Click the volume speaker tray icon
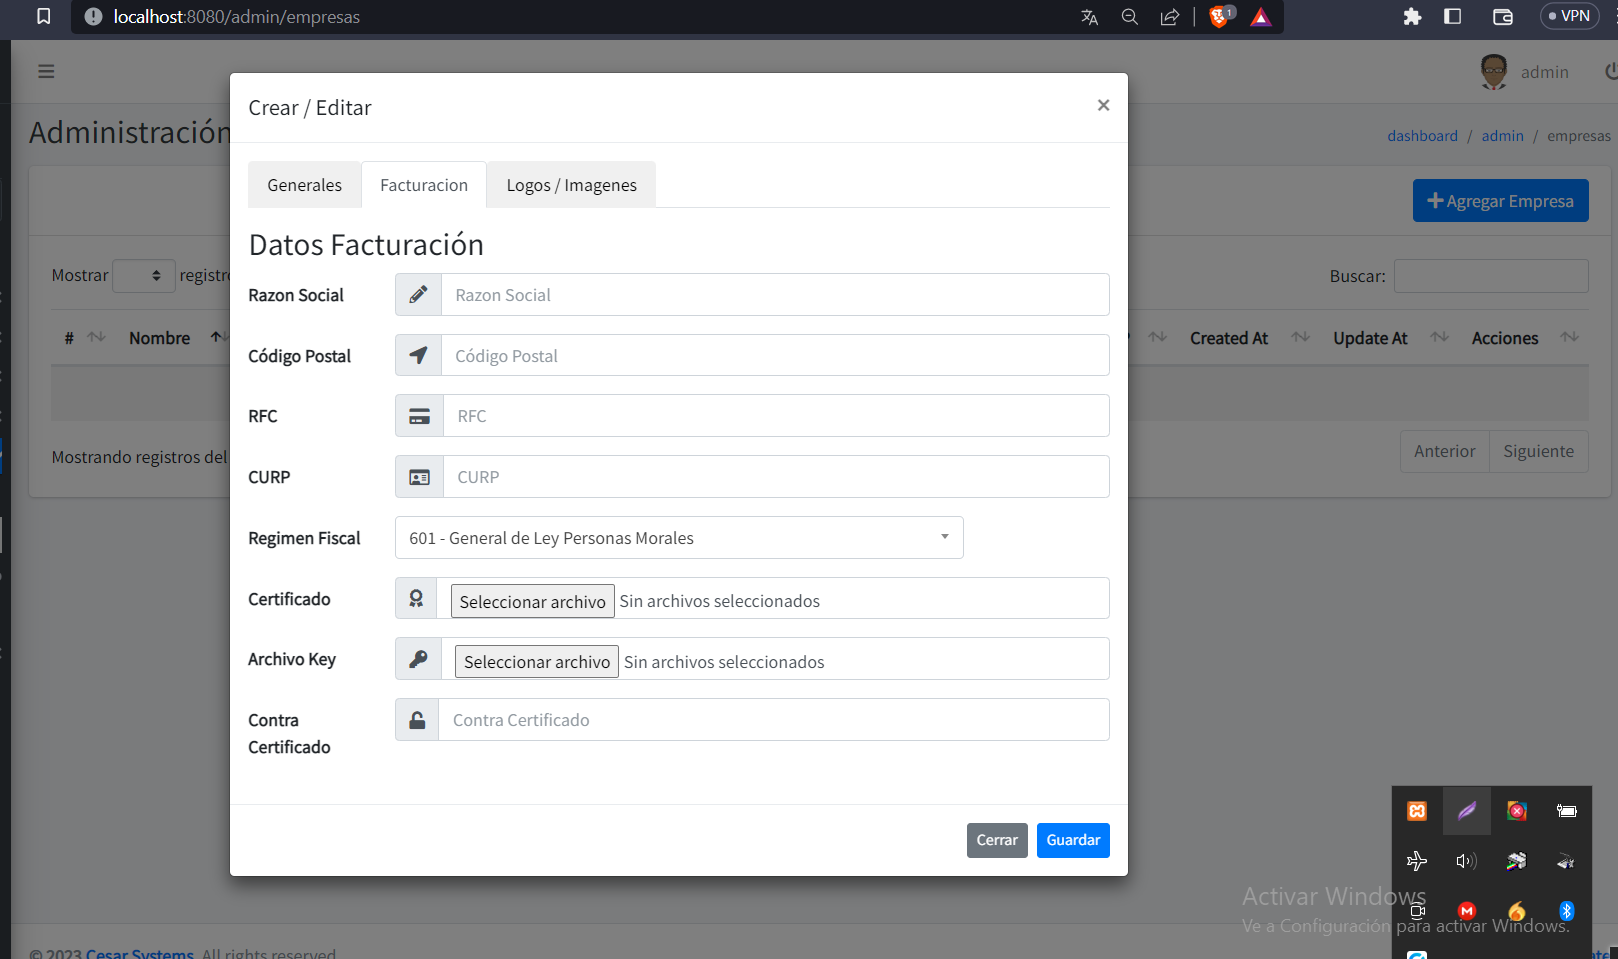Image resolution: width=1618 pixels, height=959 pixels. click(x=1466, y=861)
